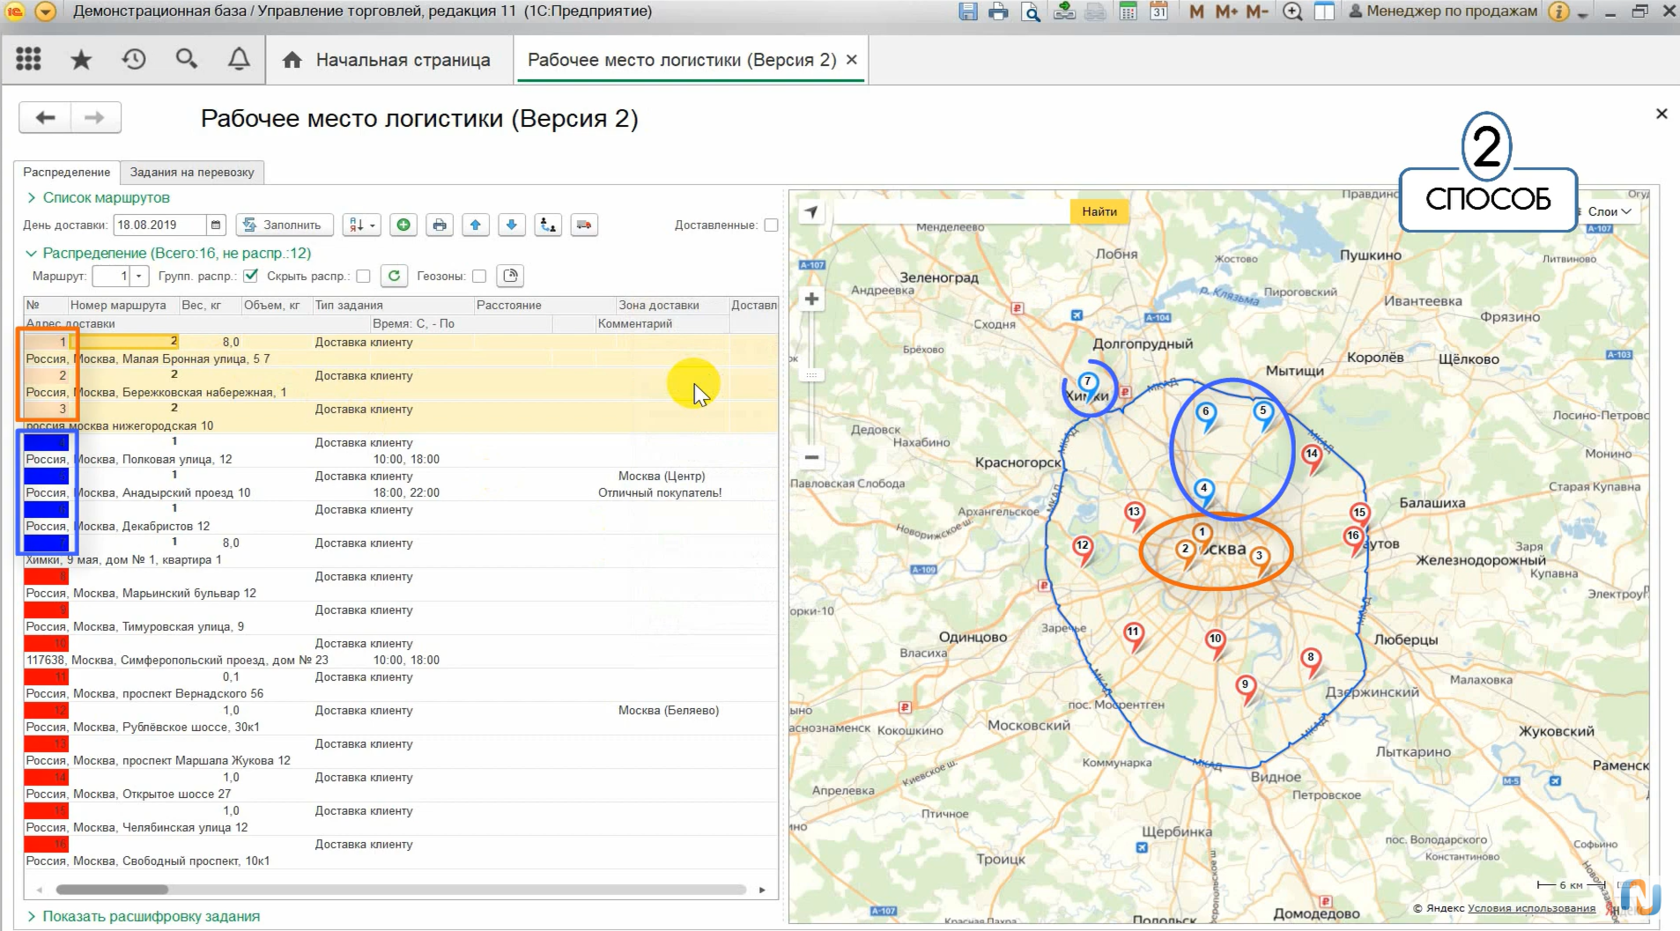The image size is (1680, 931).
Task: Click the icon button next to Геозоны
Action: [510, 276]
